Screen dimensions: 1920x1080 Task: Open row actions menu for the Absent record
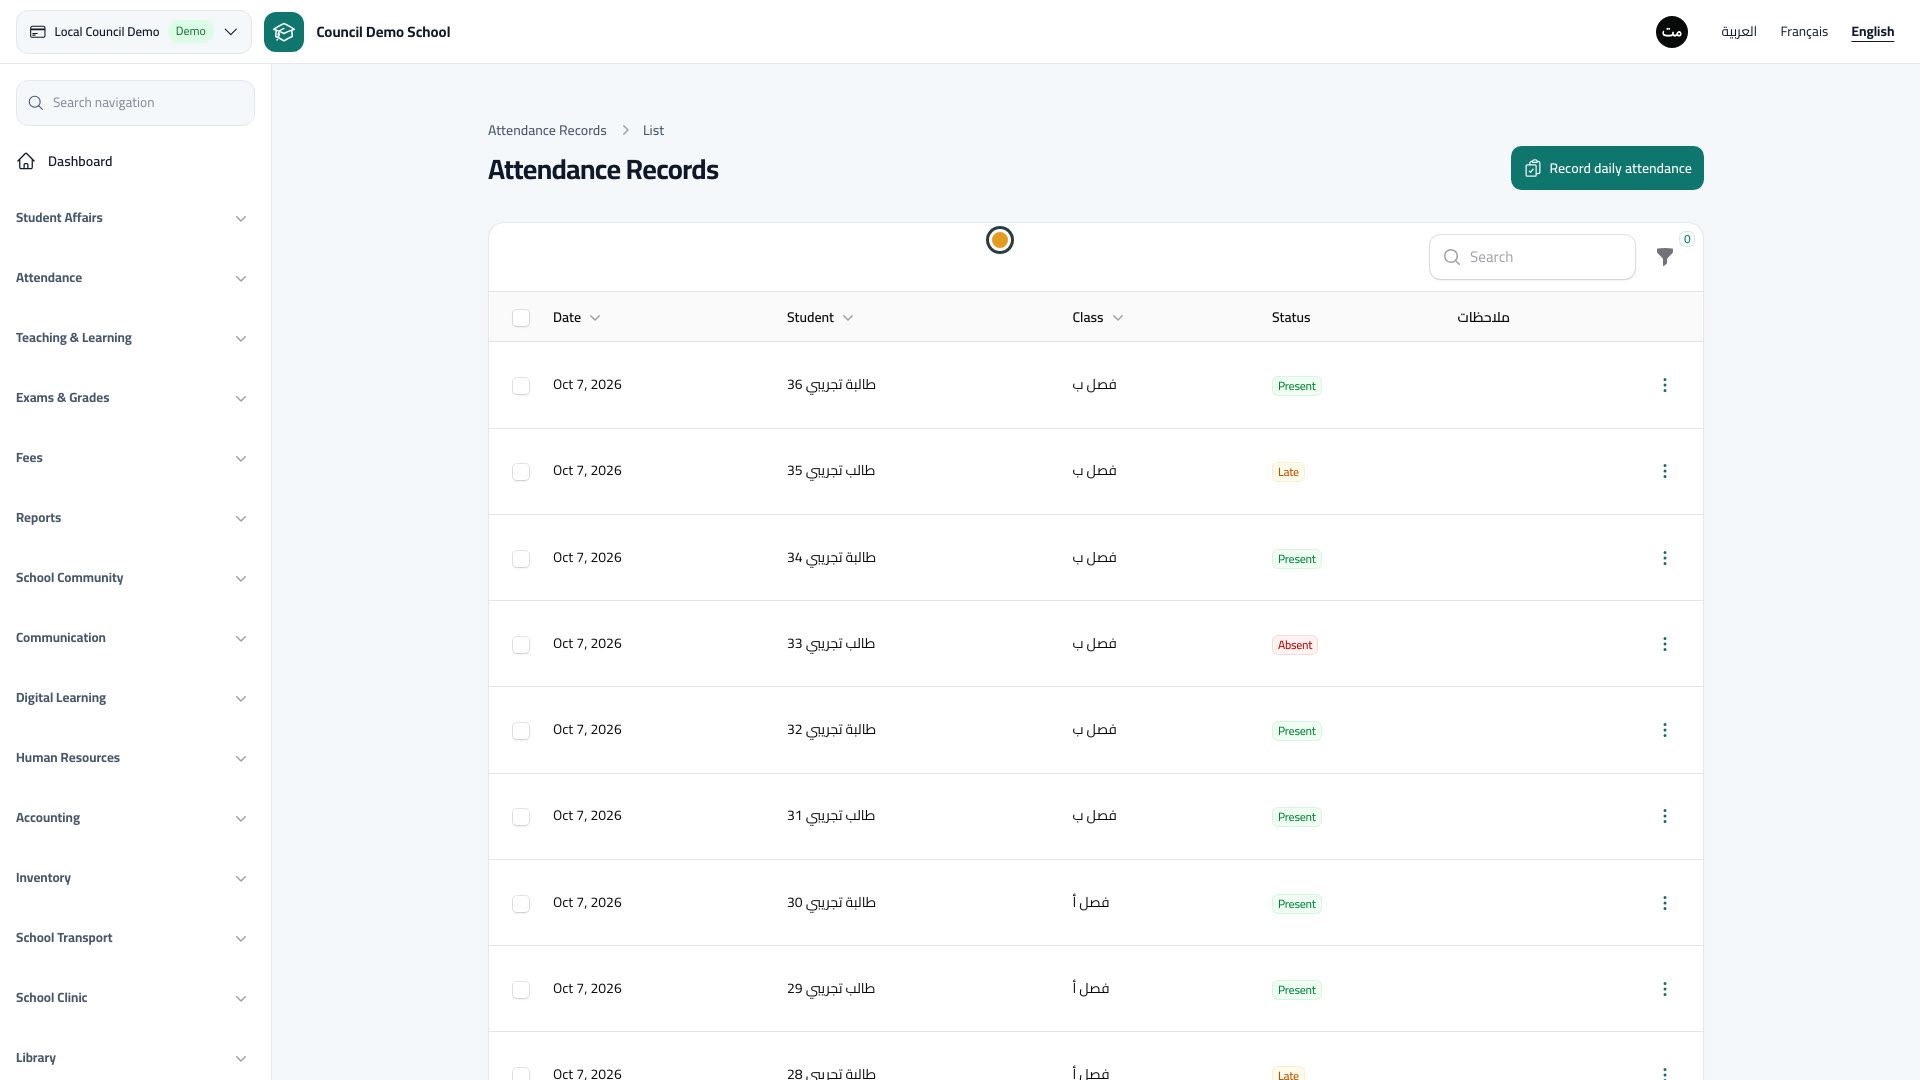coord(1665,644)
